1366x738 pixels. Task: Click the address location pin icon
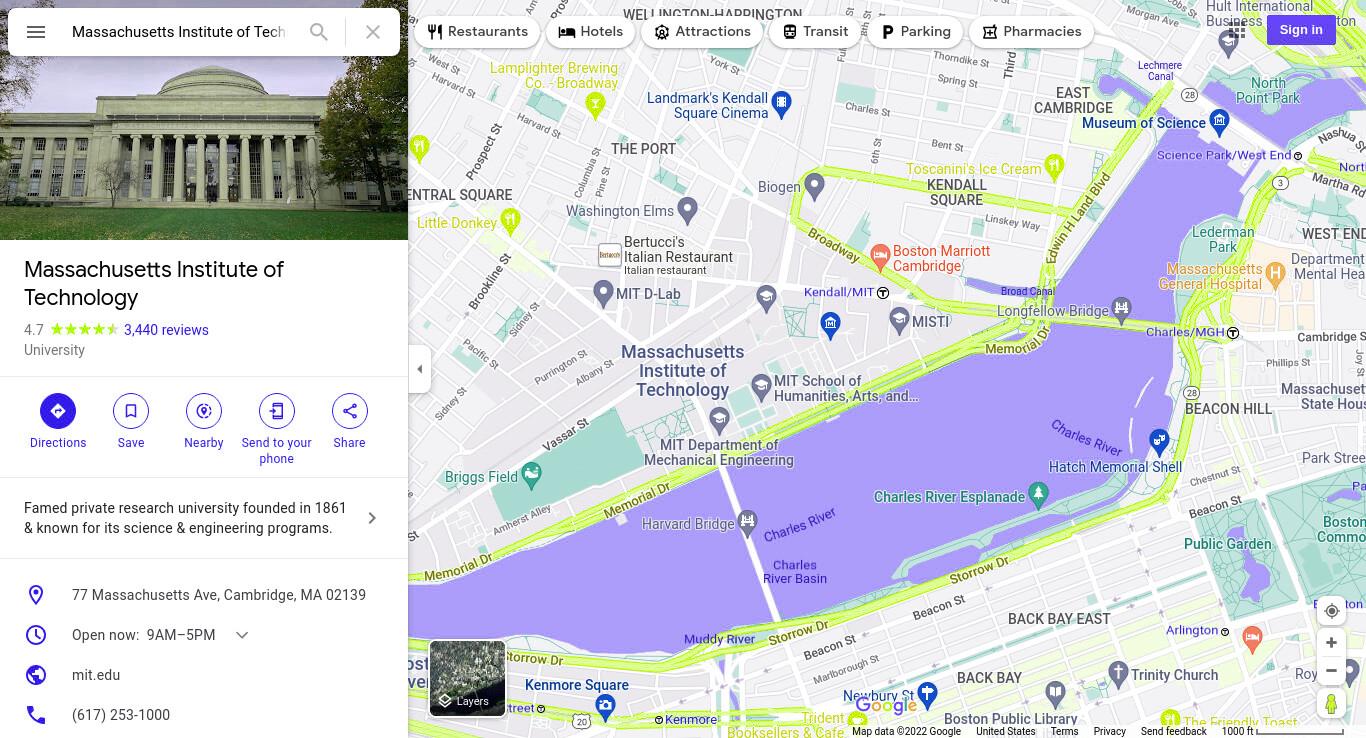tap(36, 595)
